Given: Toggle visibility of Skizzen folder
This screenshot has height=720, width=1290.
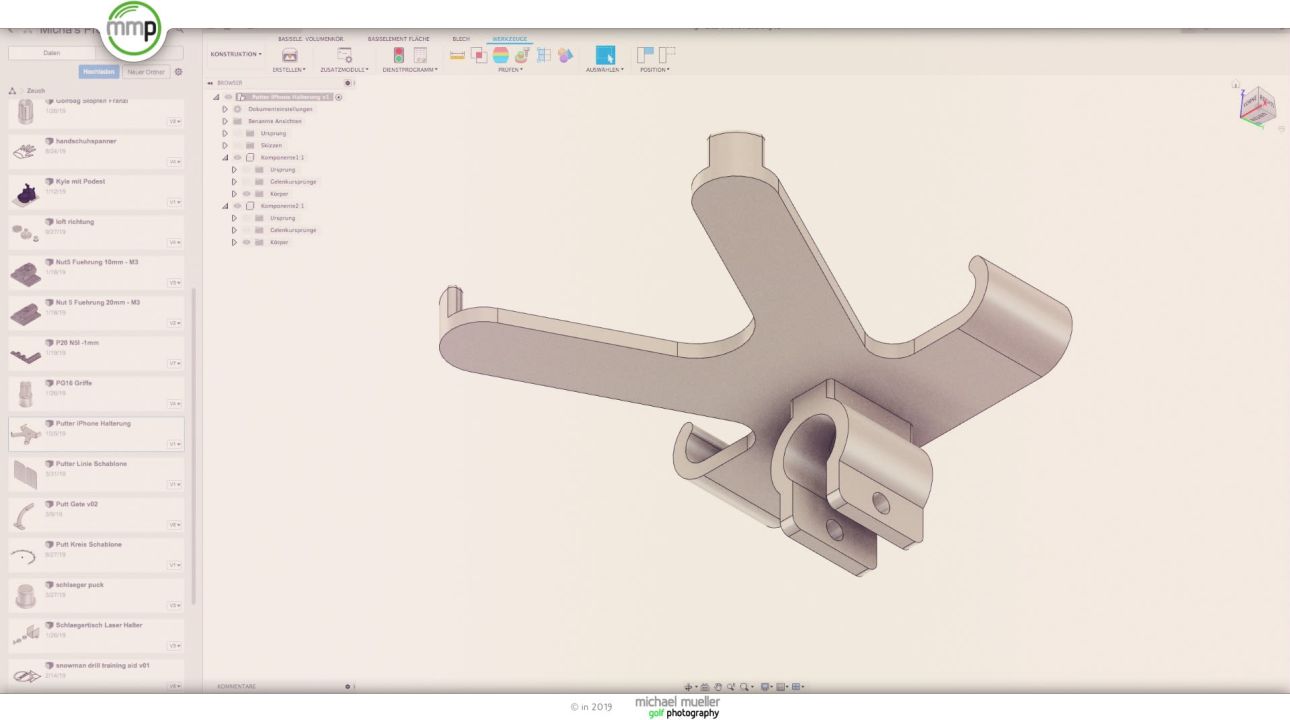Looking at the screenshot, I should pyautogui.click(x=237, y=145).
